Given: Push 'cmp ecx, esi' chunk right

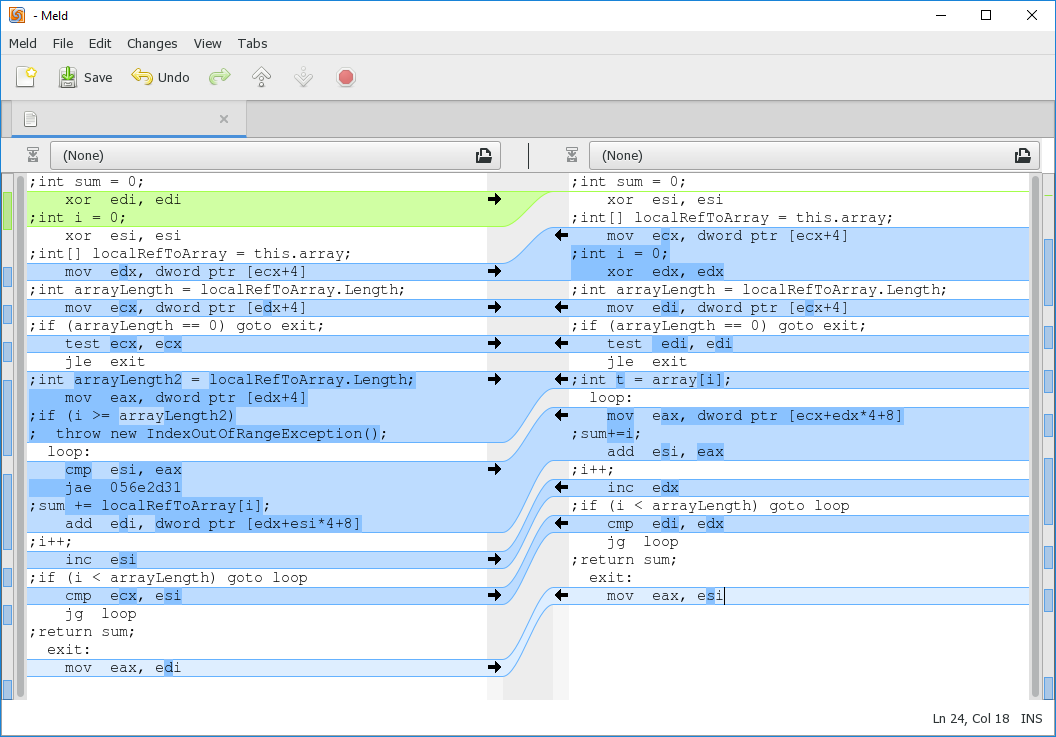Looking at the screenshot, I should coord(494,596).
